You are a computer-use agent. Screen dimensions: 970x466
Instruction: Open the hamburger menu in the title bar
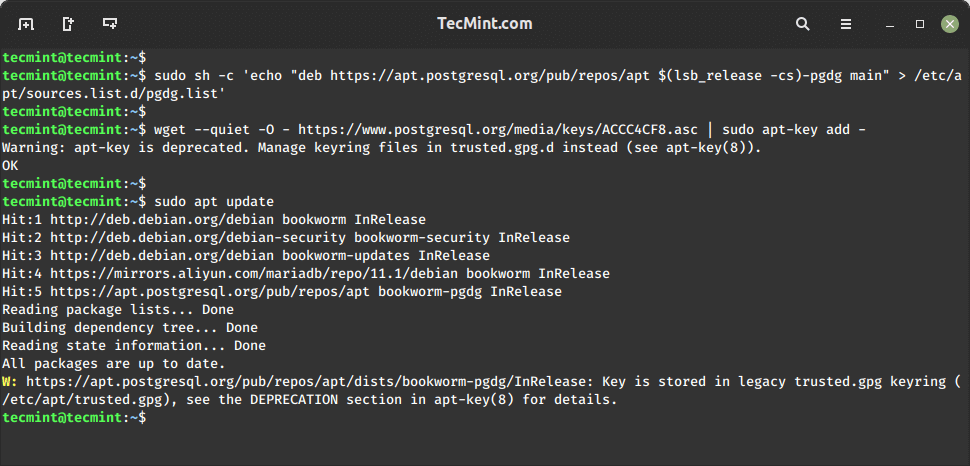(846, 23)
